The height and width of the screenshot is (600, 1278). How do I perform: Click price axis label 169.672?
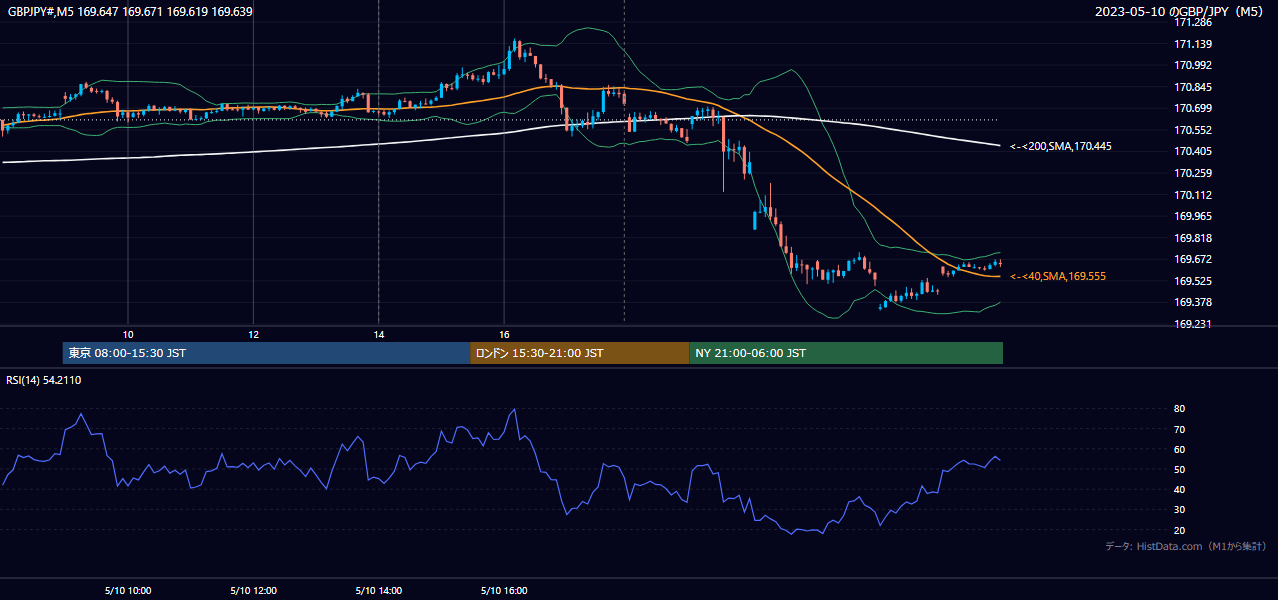click(x=1193, y=259)
